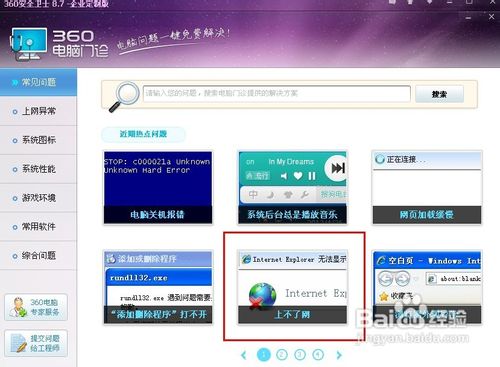Select page 2 indicator
Viewport: 500px width, 367px height.
[x=282, y=355]
